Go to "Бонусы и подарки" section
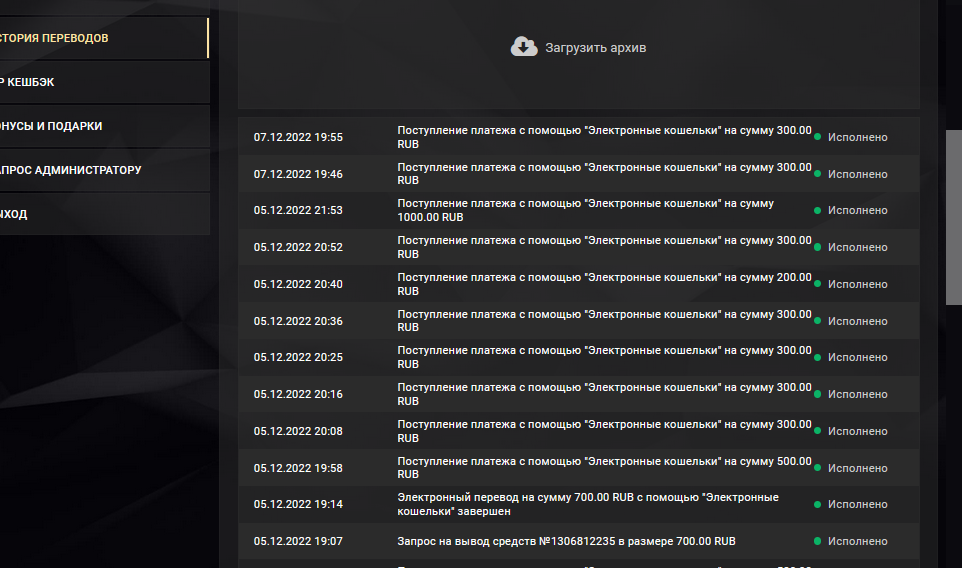This screenshot has height=568, width=962. pyautogui.click(x=104, y=126)
